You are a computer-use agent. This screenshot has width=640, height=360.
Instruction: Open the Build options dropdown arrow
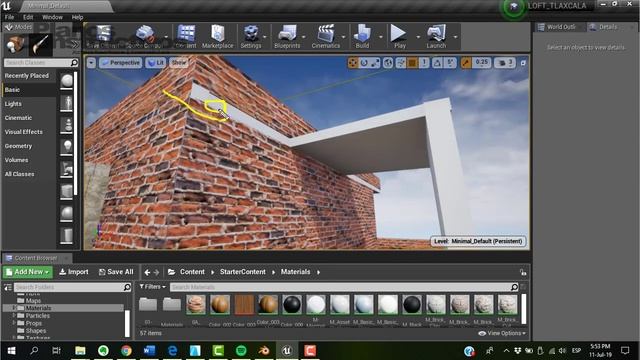pos(380,37)
